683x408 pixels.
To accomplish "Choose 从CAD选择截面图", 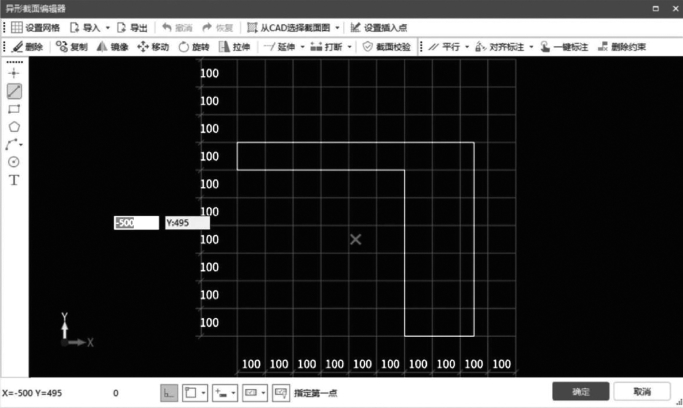I will [x=289, y=28].
